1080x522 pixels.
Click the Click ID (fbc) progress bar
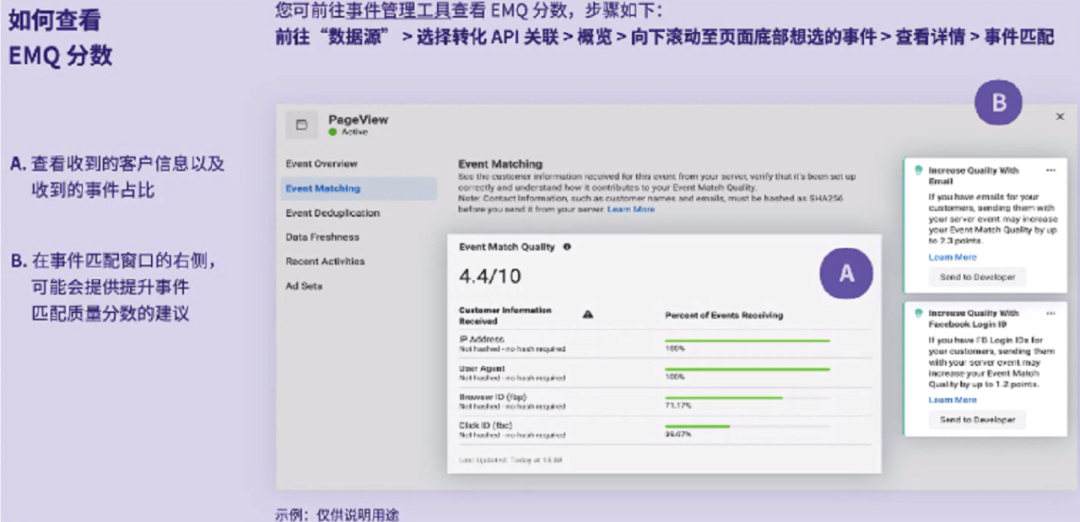point(747,426)
